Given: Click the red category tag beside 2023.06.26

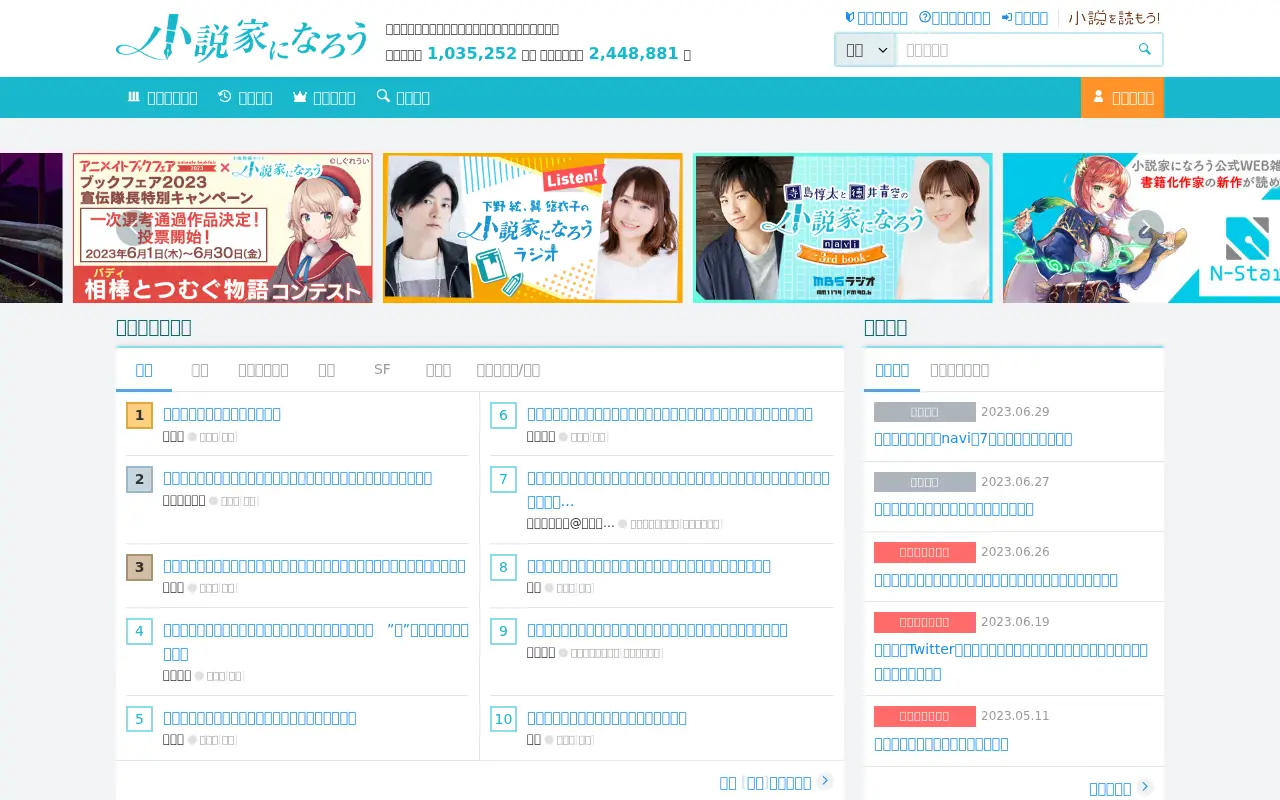Looking at the screenshot, I should [x=925, y=552].
